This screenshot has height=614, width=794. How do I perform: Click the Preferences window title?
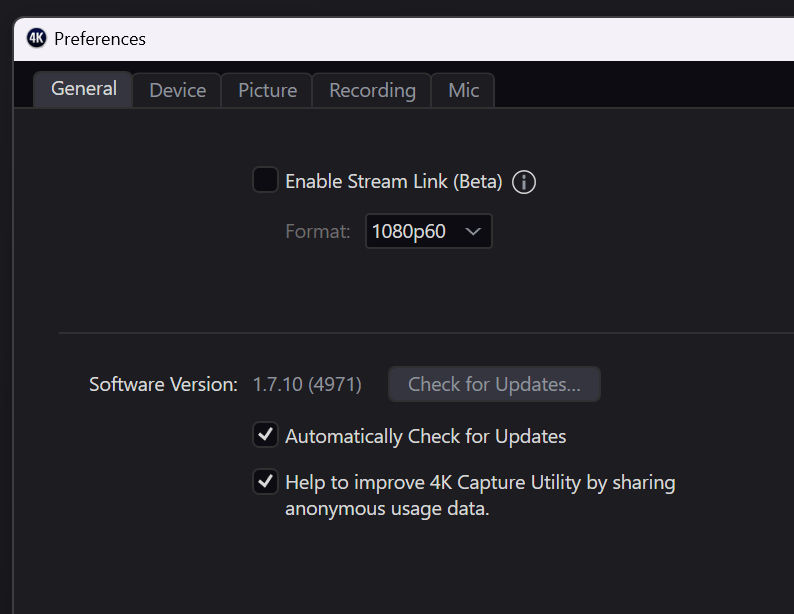(x=100, y=39)
